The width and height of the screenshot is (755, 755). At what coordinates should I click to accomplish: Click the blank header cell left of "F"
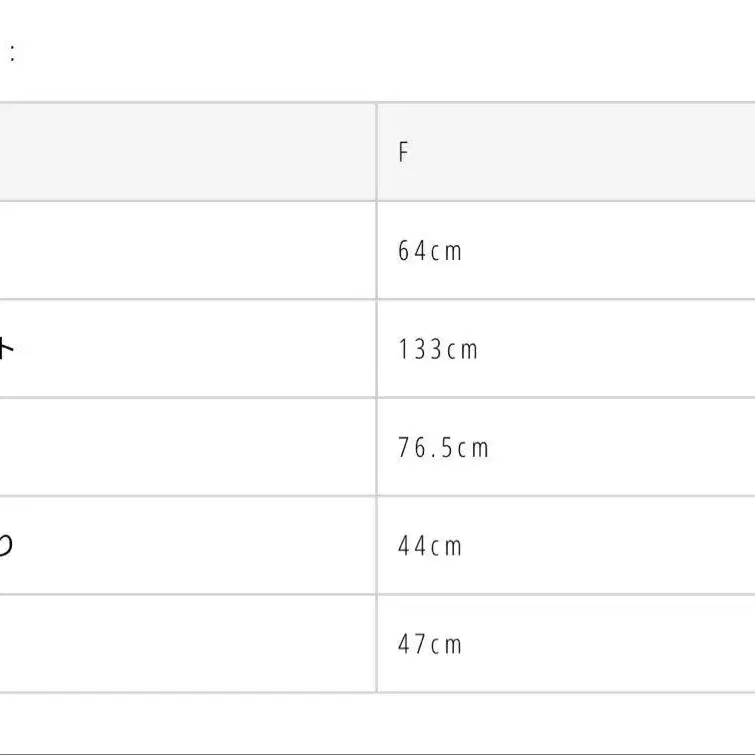click(x=187, y=152)
